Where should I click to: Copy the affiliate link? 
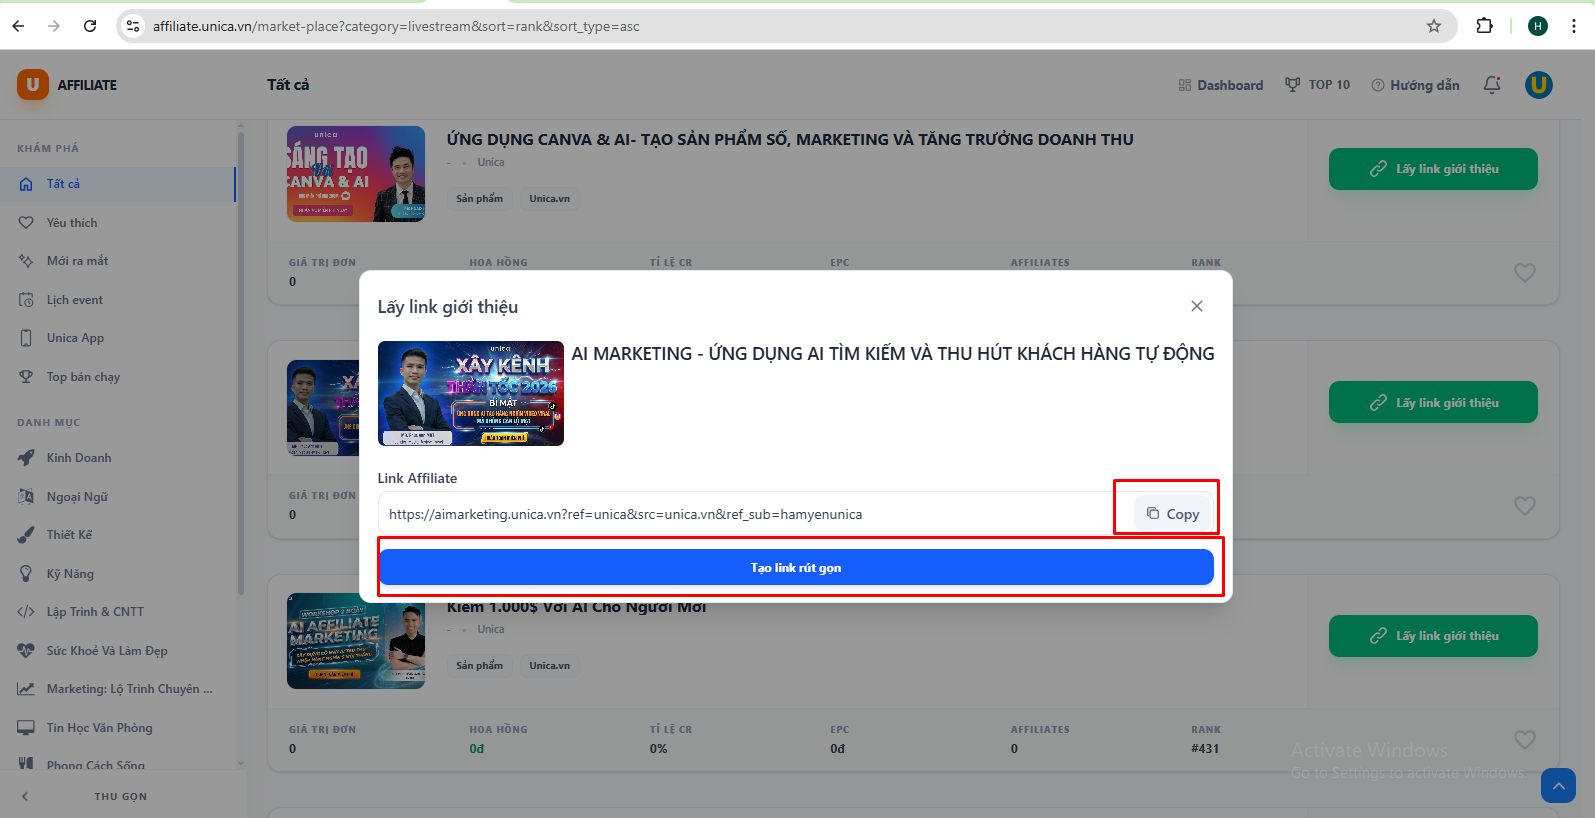(x=1173, y=514)
